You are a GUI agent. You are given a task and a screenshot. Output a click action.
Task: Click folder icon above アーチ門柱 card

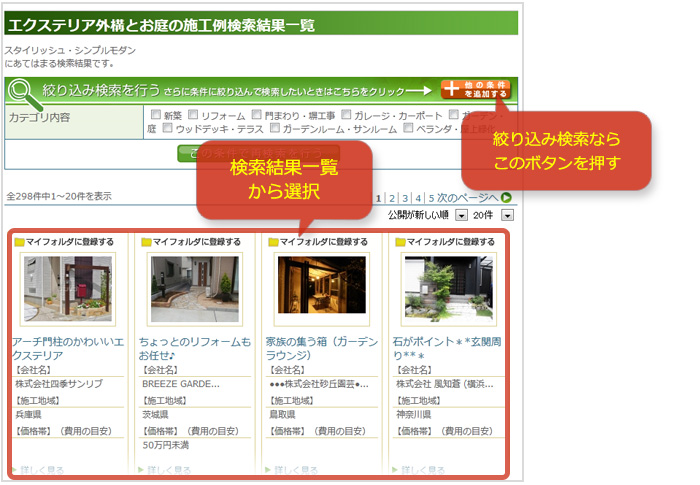19,242
